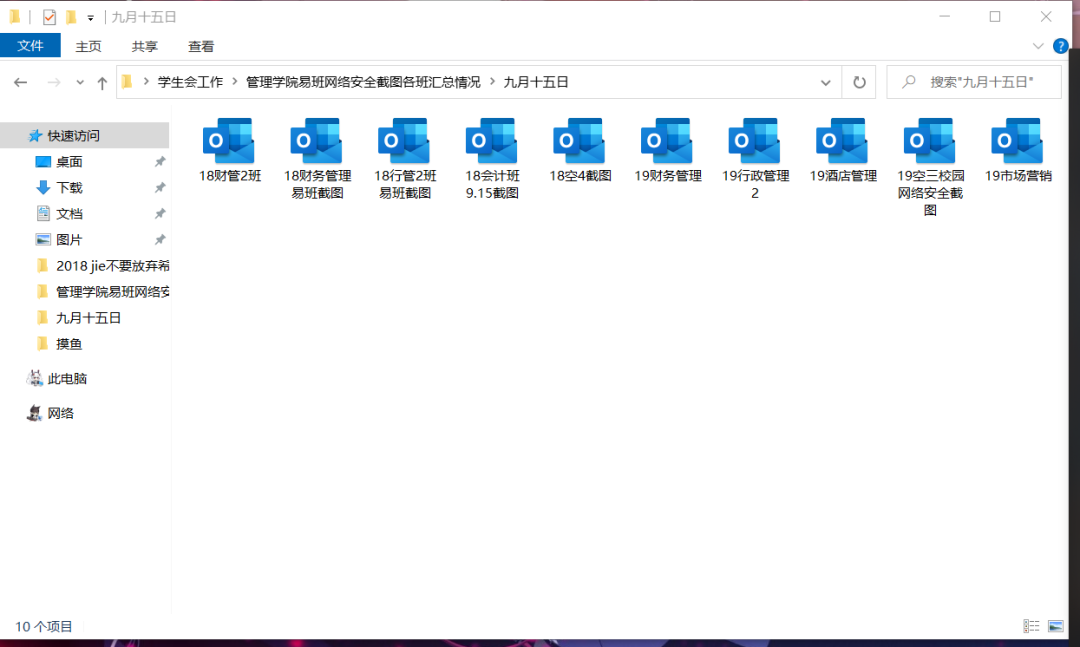Switch to large icons view
The image size is (1080, 647).
pos(1055,626)
